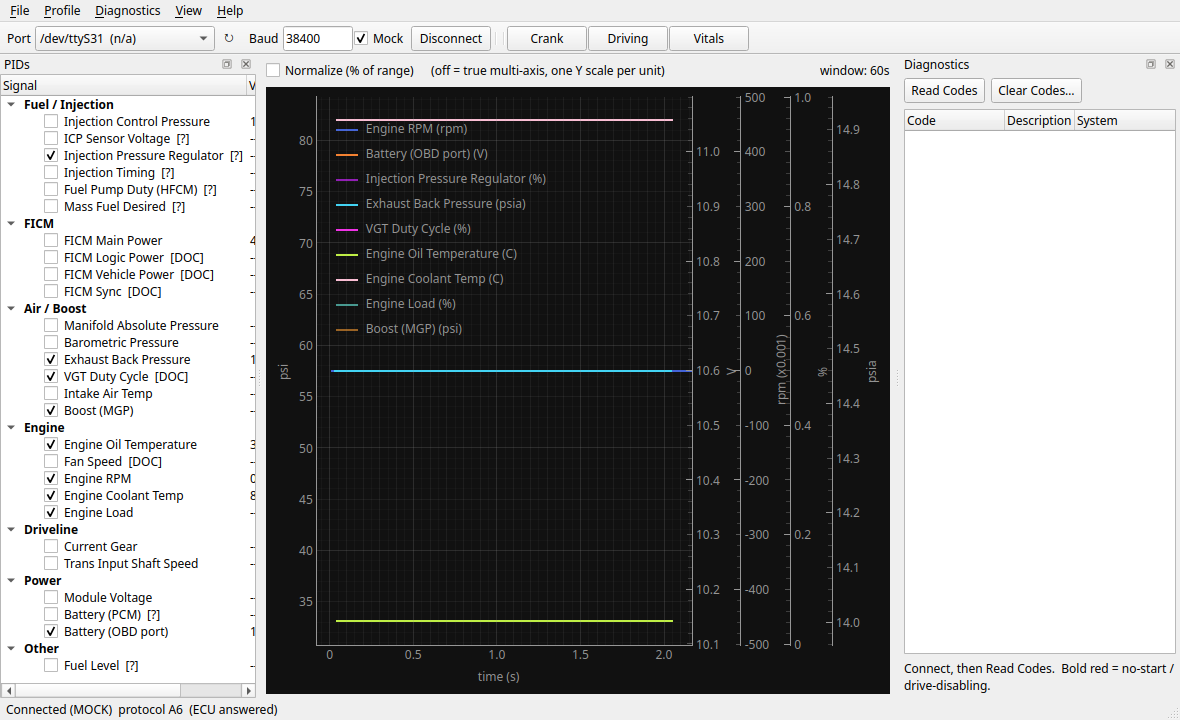
Task: Close the PIDs panel
Action: 245,64
